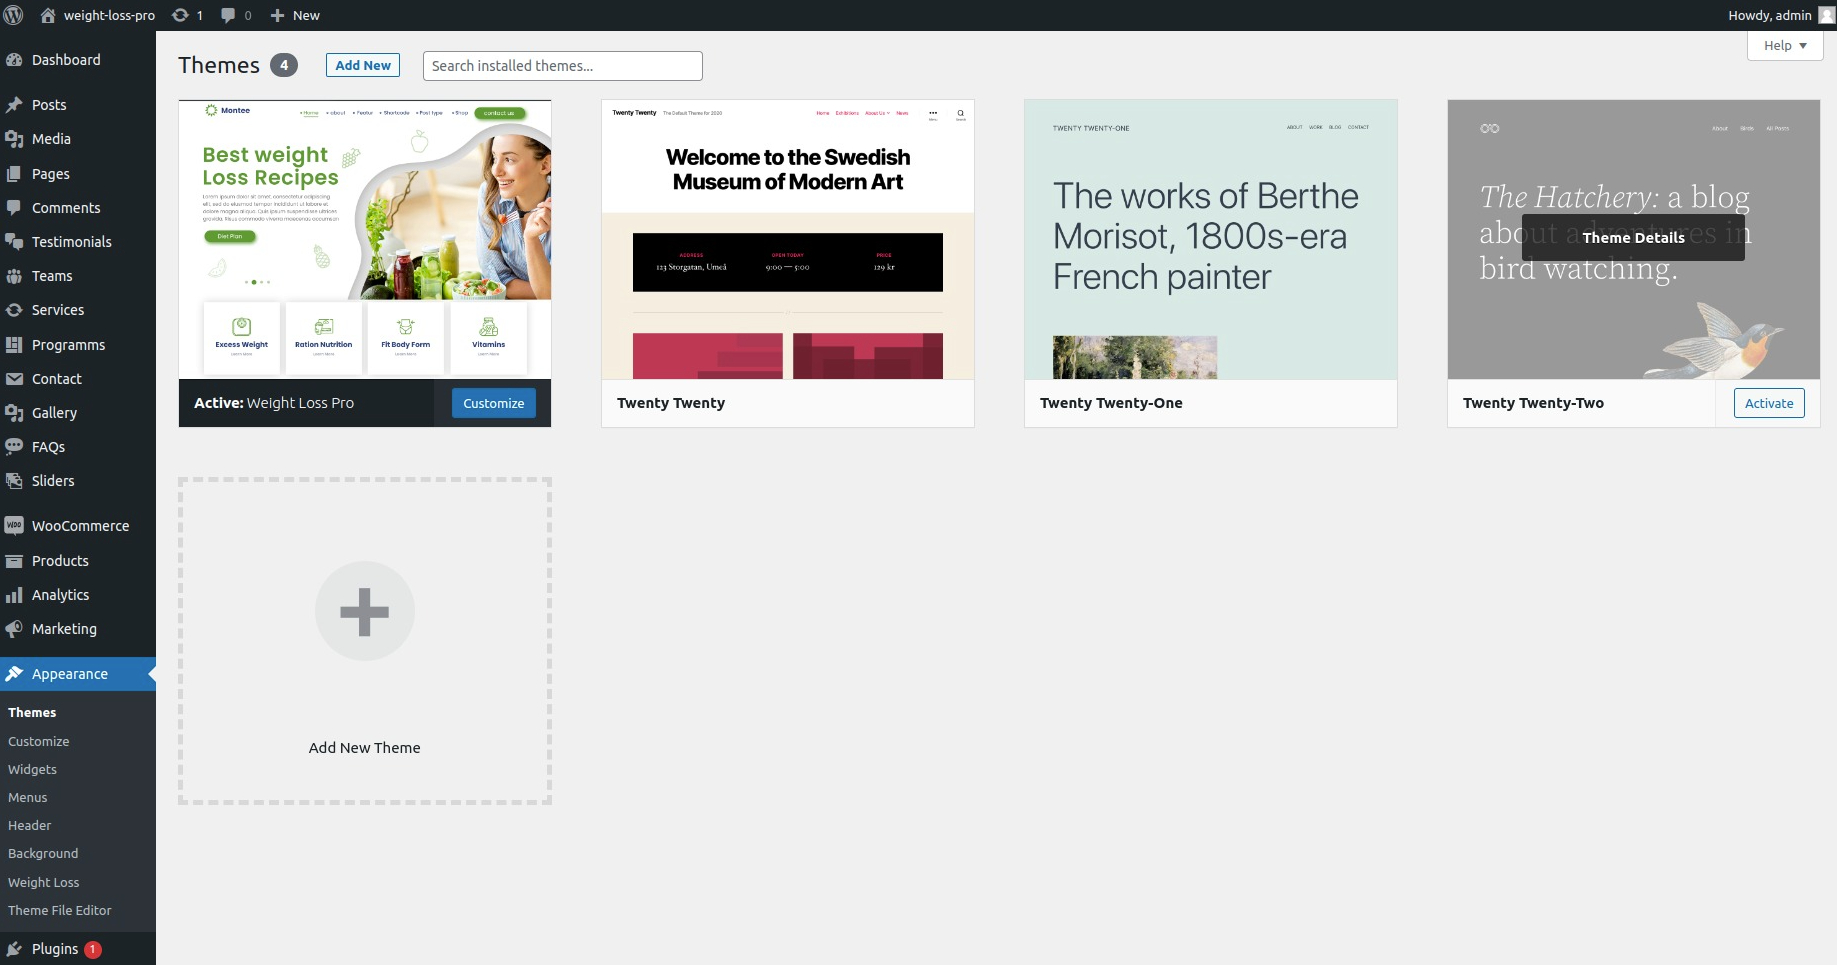The image size is (1837, 965).
Task: Open the Menus submenu item
Action: [28, 798]
